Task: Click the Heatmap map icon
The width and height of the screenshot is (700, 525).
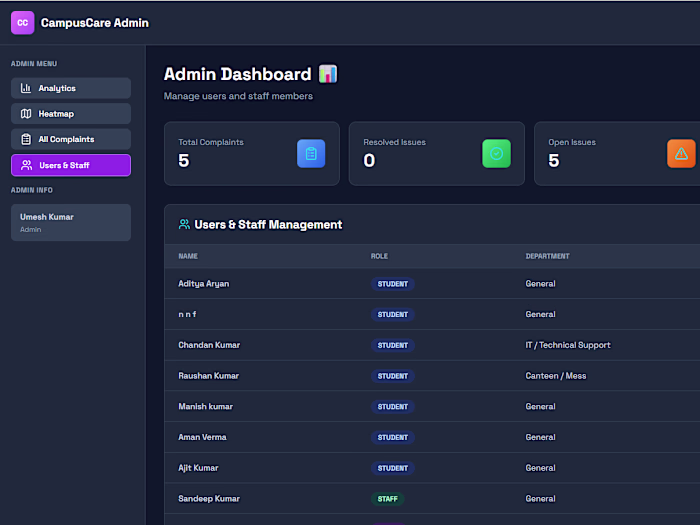Action: 26,114
